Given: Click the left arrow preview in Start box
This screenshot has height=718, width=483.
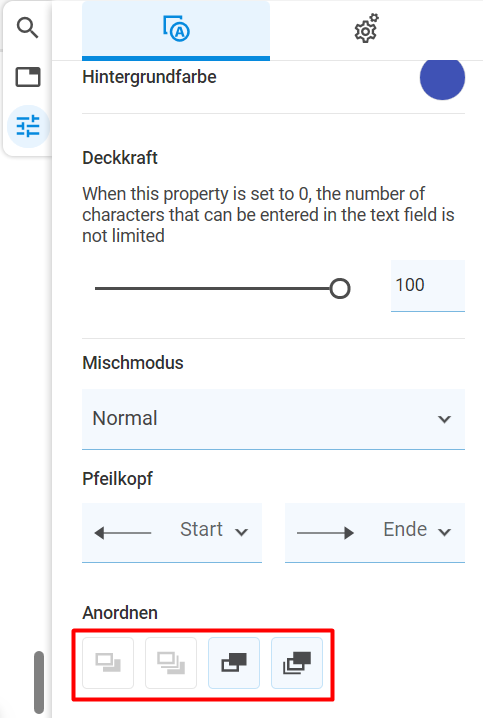Looking at the screenshot, I should (x=123, y=533).
